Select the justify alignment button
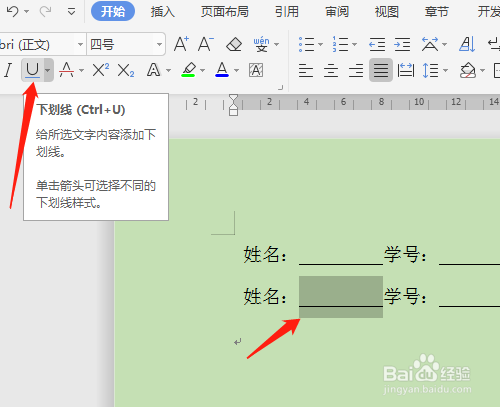 [x=381, y=70]
